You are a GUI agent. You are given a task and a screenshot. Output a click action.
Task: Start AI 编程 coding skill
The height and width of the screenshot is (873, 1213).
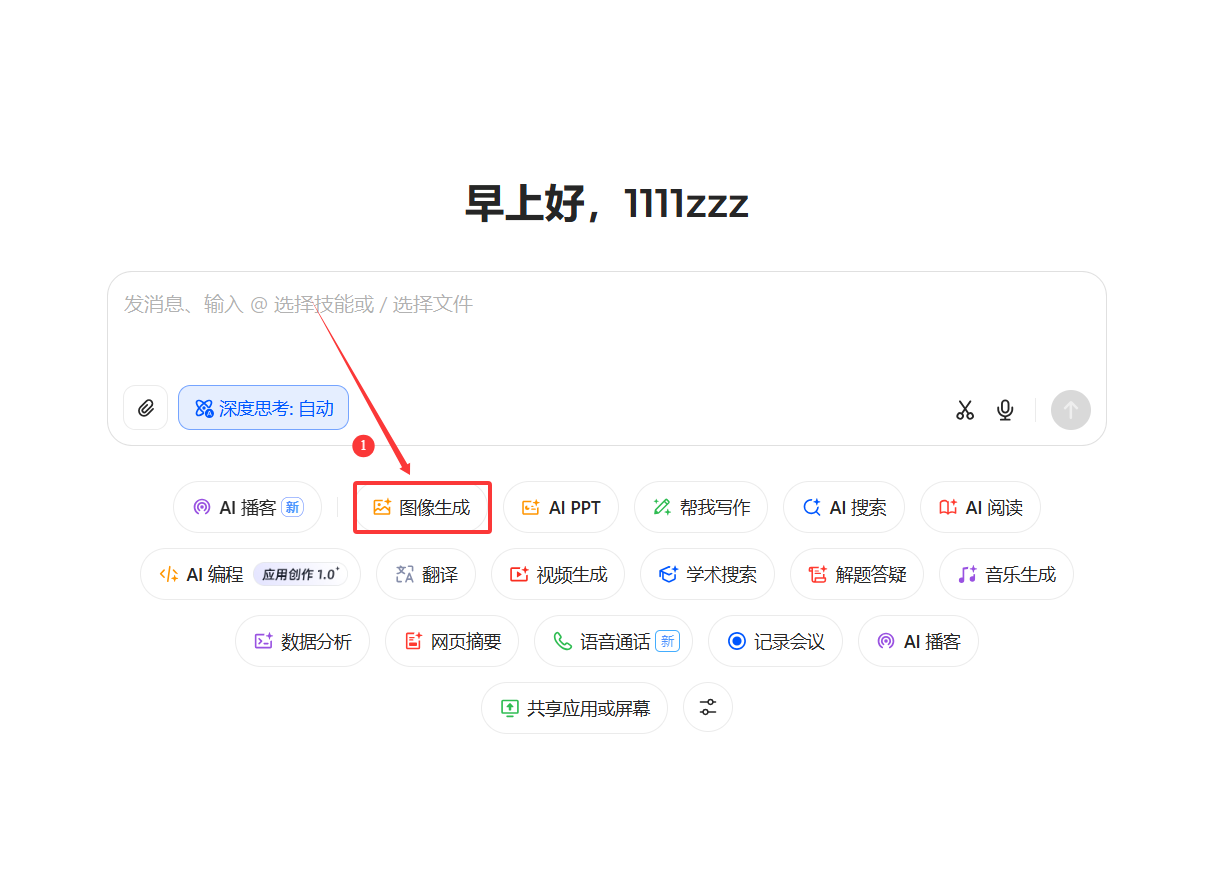pos(250,574)
